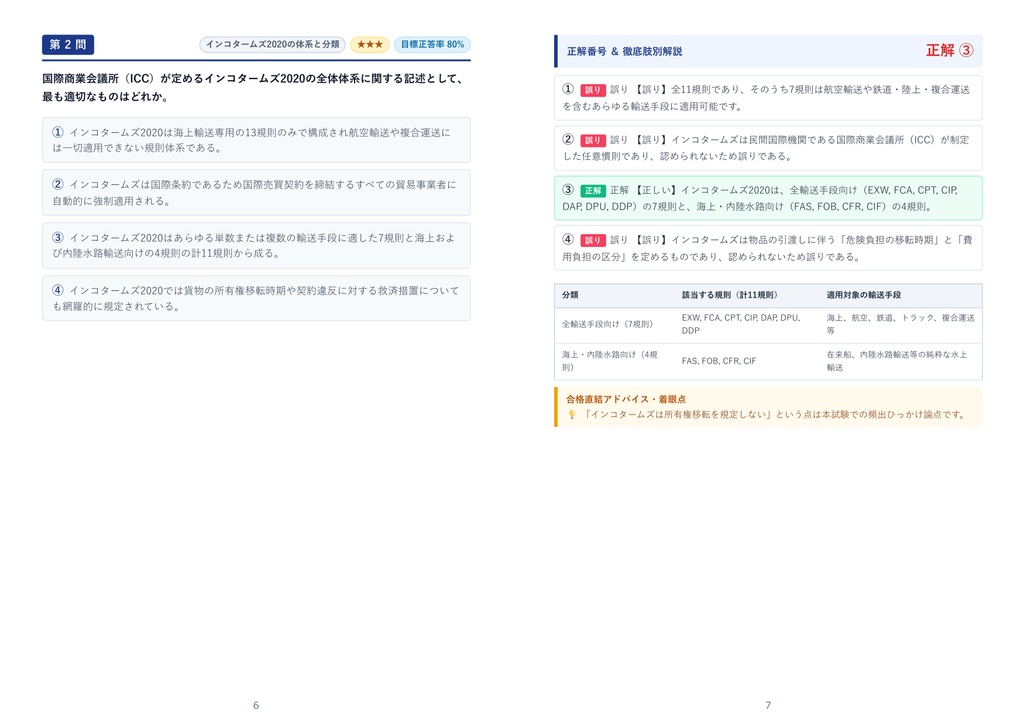This screenshot has height=727, width=1024.
Task: Click explanation ① text about 全11規則
Action: [768, 98]
